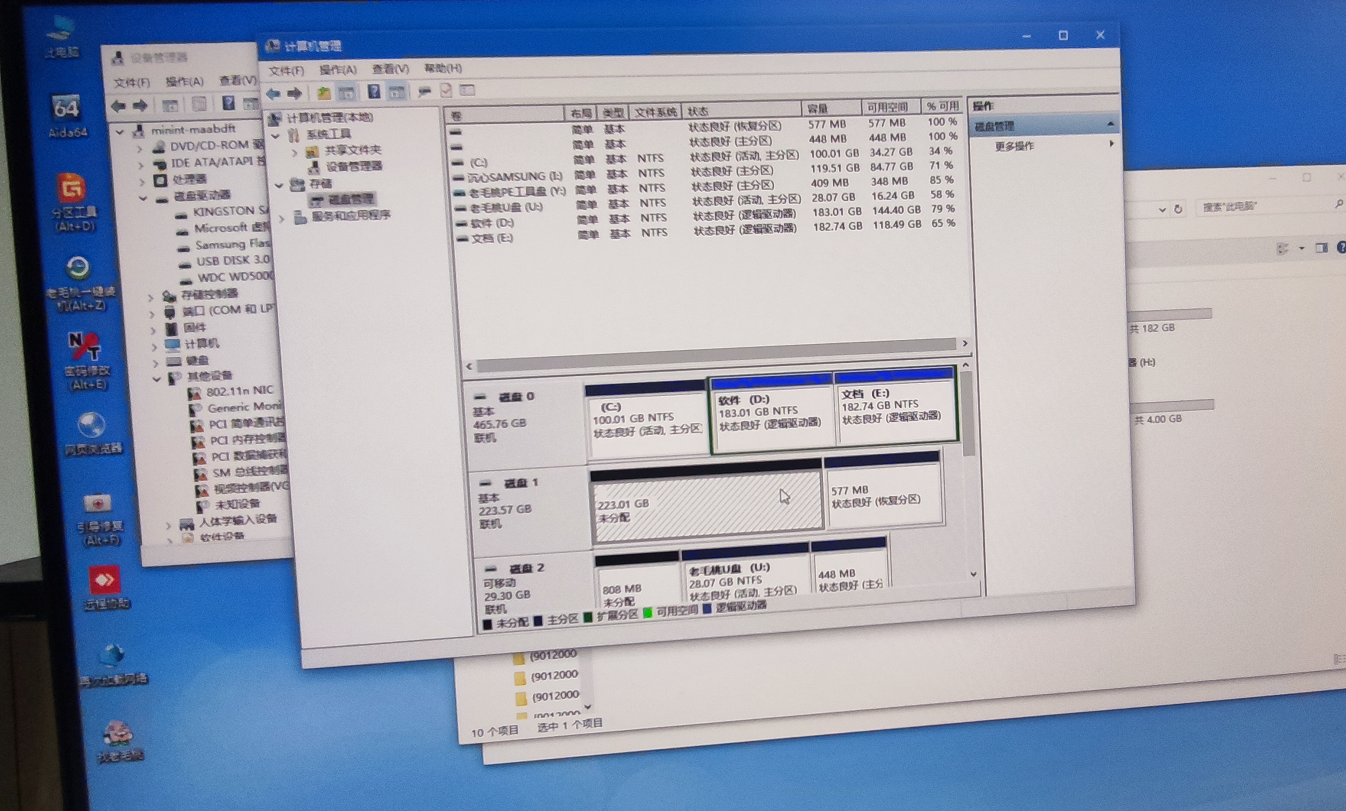The width and height of the screenshot is (1346, 811).
Task: Expand IDE ATA/ATAPI controllers node
Action: click(x=141, y=164)
